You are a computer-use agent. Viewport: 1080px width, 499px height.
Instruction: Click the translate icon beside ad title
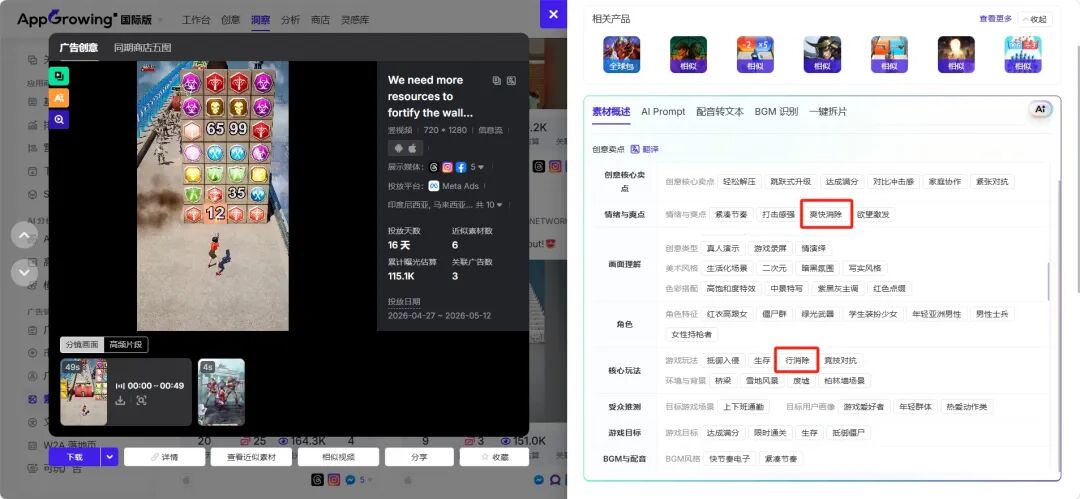pos(511,81)
